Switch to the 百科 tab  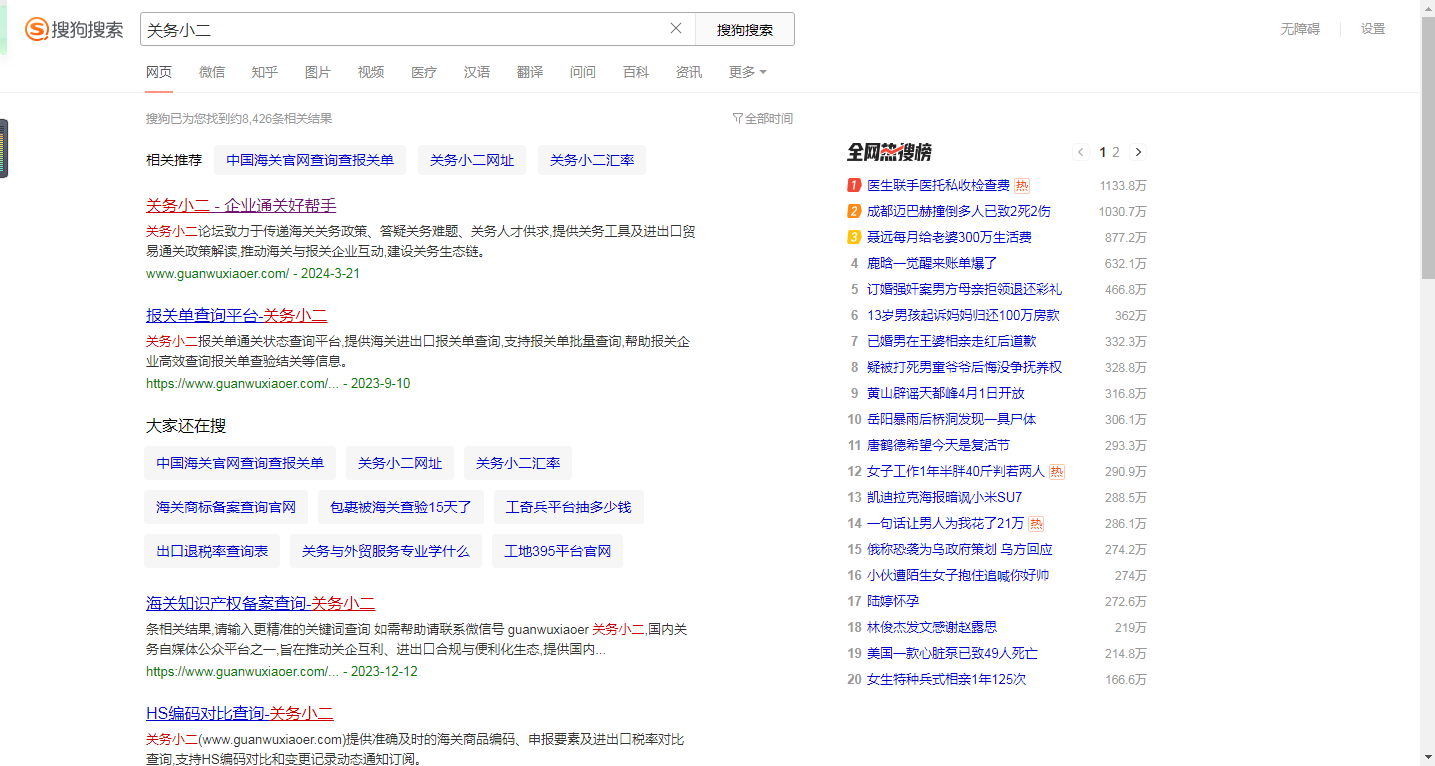(x=636, y=72)
